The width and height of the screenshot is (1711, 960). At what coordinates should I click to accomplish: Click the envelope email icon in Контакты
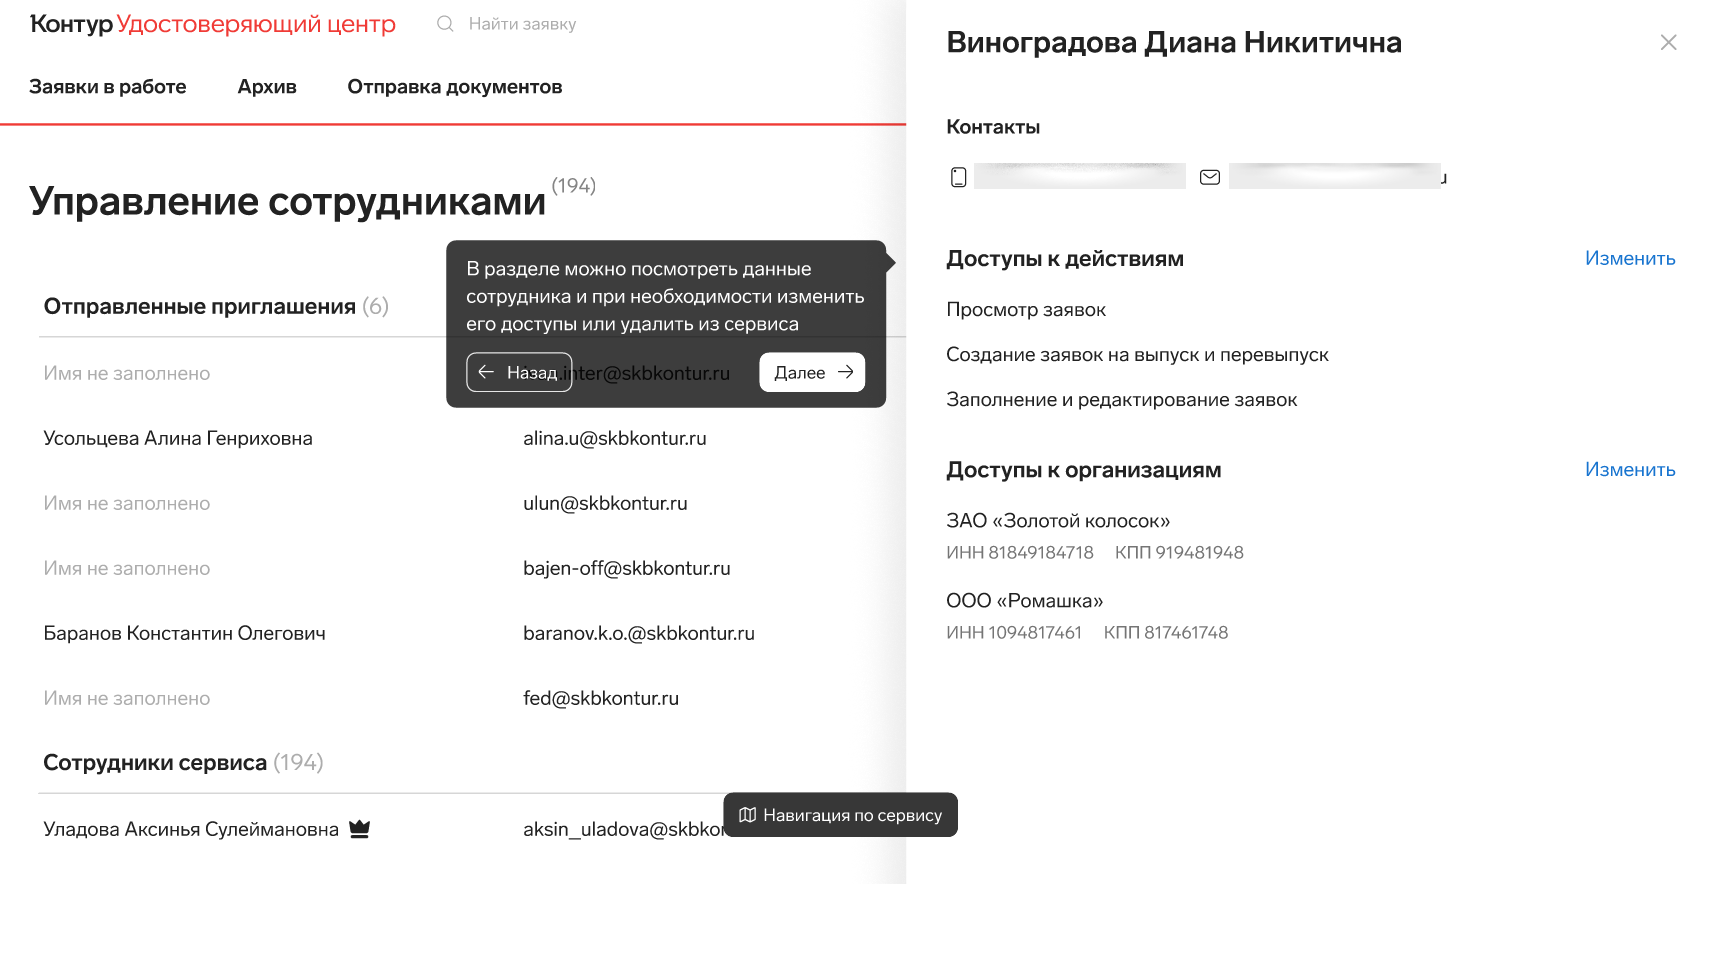tap(1210, 177)
